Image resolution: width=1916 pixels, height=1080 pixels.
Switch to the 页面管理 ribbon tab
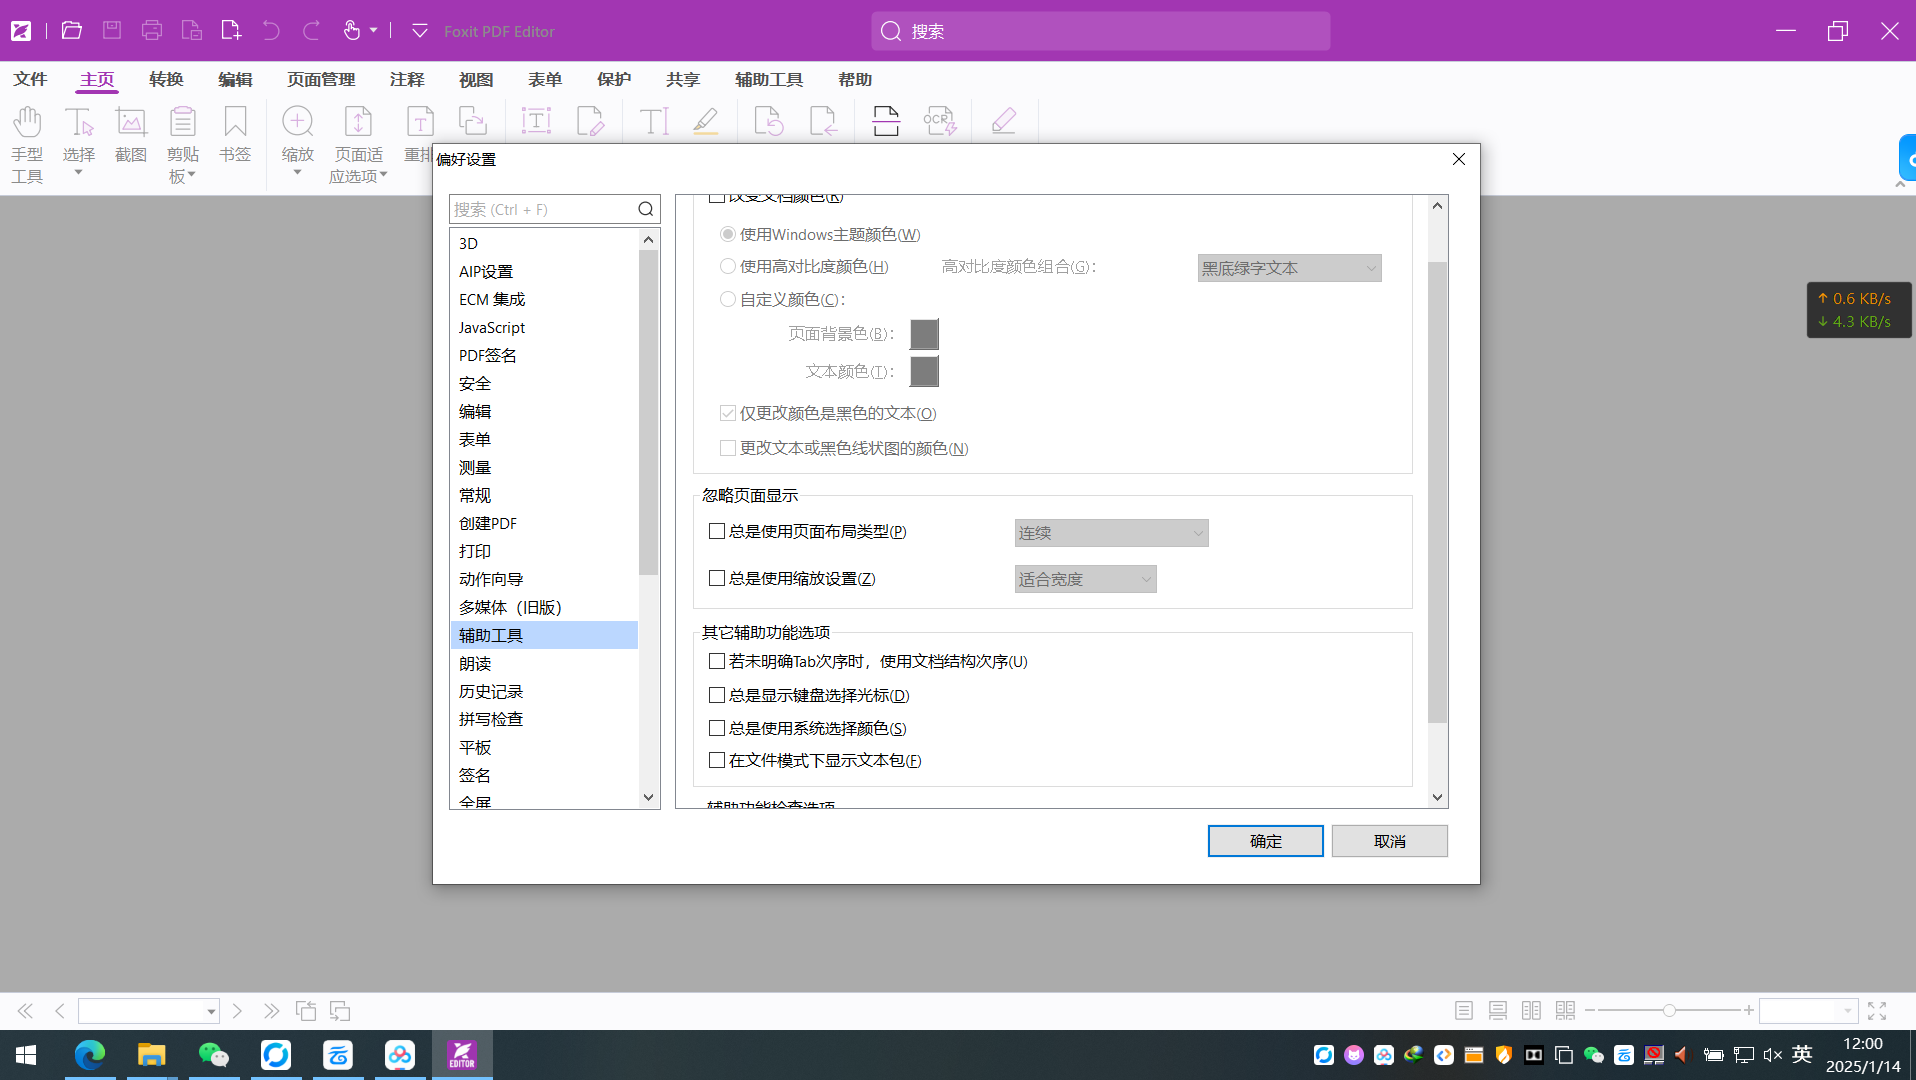pos(321,79)
